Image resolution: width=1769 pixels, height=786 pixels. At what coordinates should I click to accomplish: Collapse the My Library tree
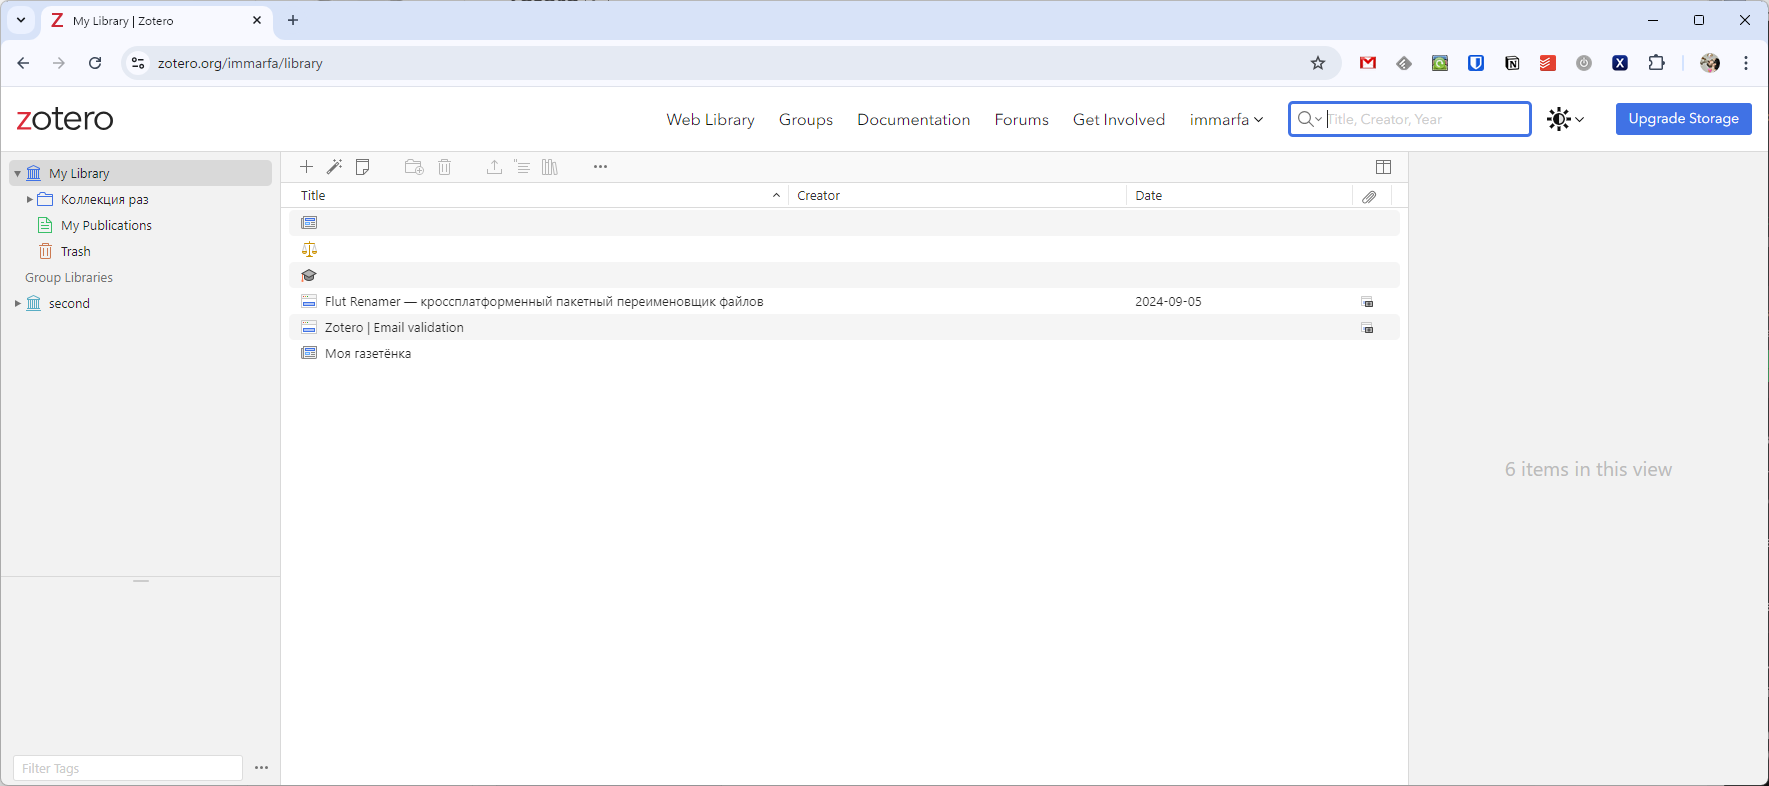17,174
